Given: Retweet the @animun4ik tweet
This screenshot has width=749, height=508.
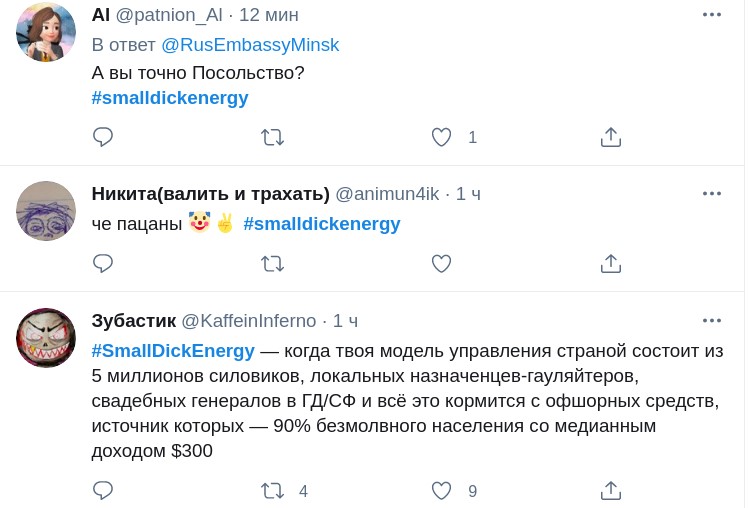Looking at the screenshot, I should point(272,263).
